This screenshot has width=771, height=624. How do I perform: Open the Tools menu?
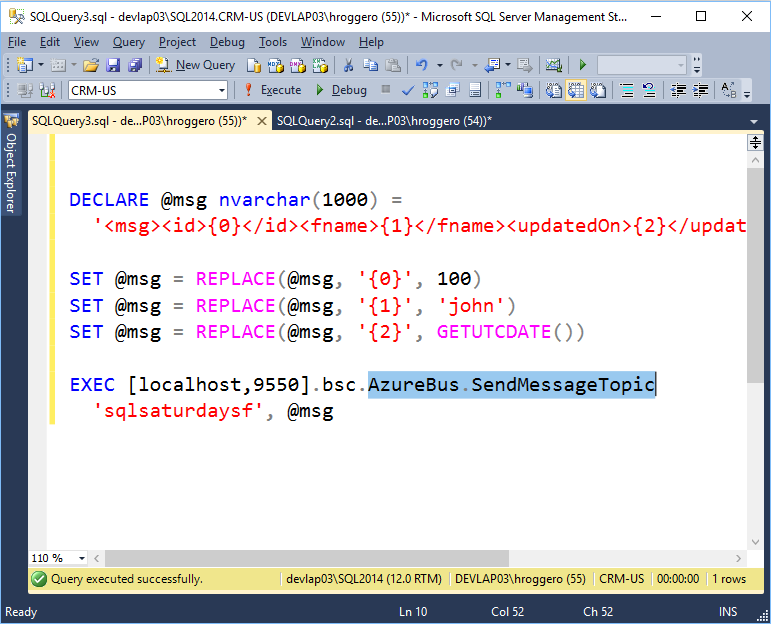[273, 42]
